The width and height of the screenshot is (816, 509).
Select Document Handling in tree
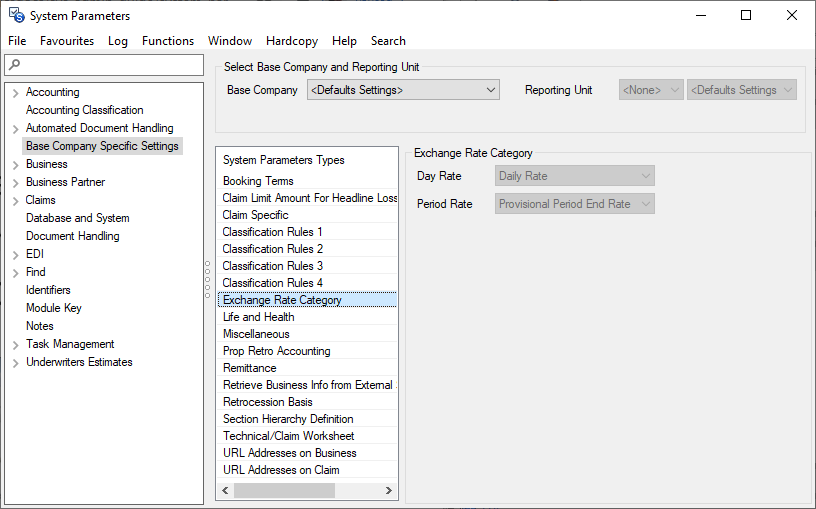72,236
